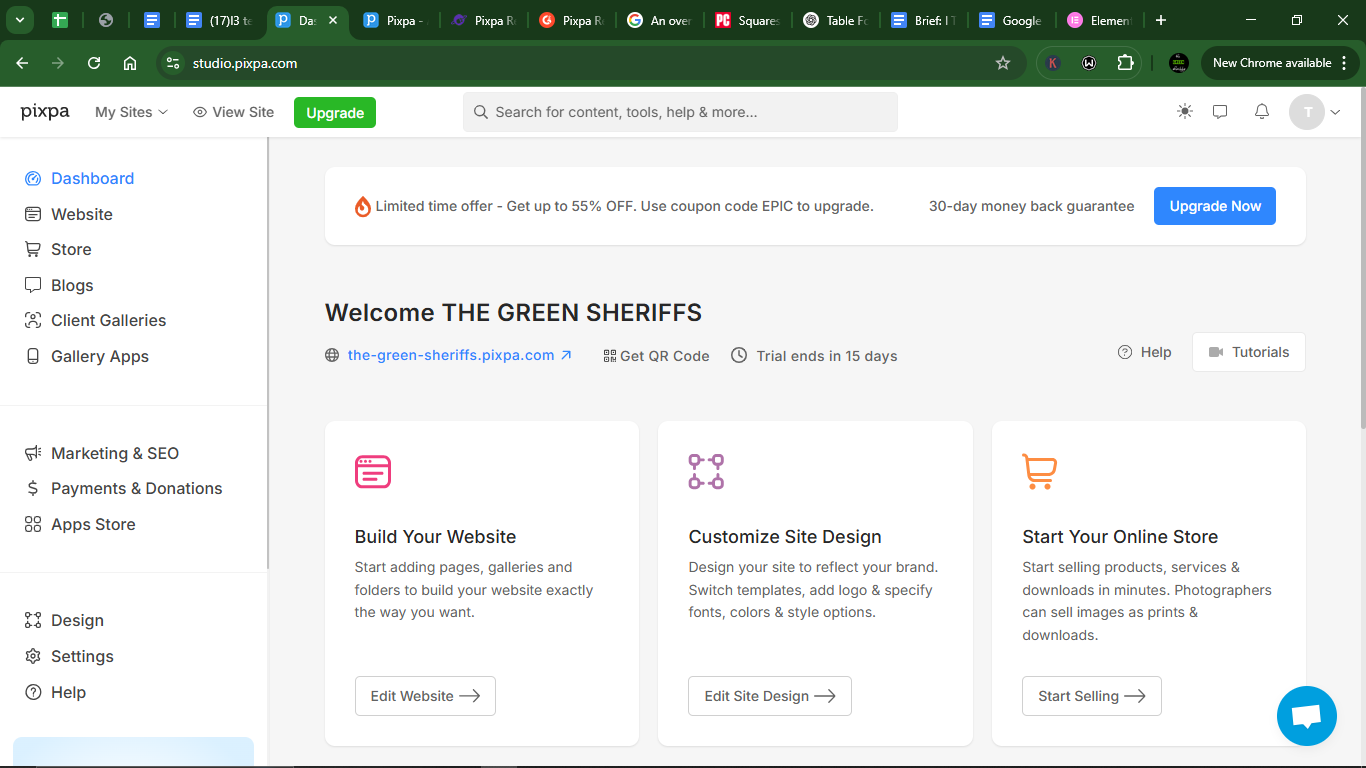Open Help in the sidebar
Viewport: 1366px width, 768px height.
(x=55, y=692)
